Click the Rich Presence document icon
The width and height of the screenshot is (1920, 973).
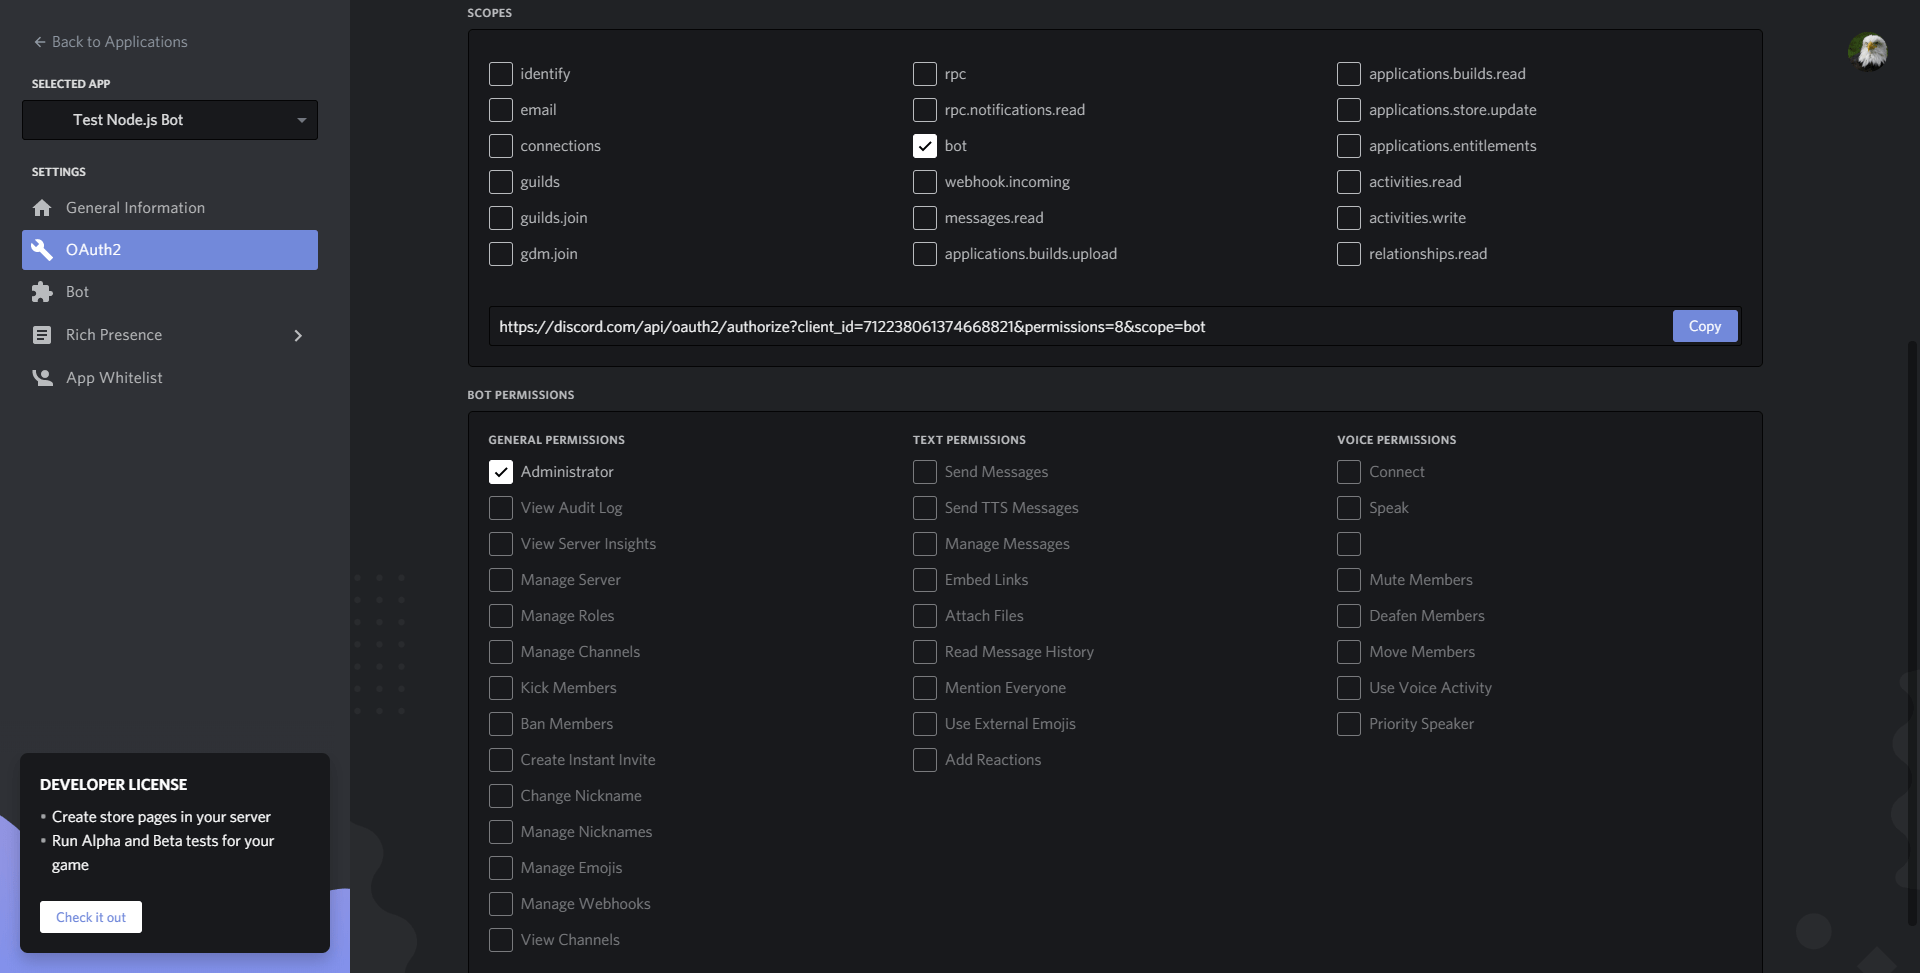[42, 335]
